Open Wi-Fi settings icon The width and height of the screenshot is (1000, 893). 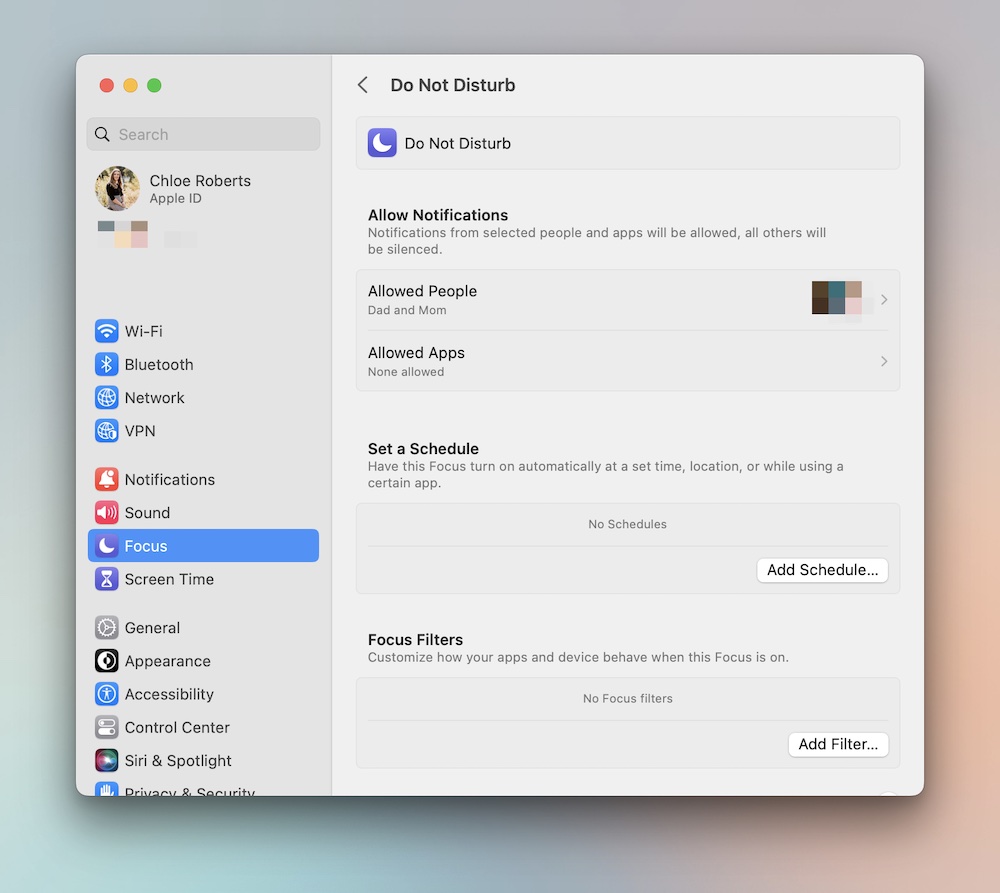pyautogui.click(x=107, y=331)
